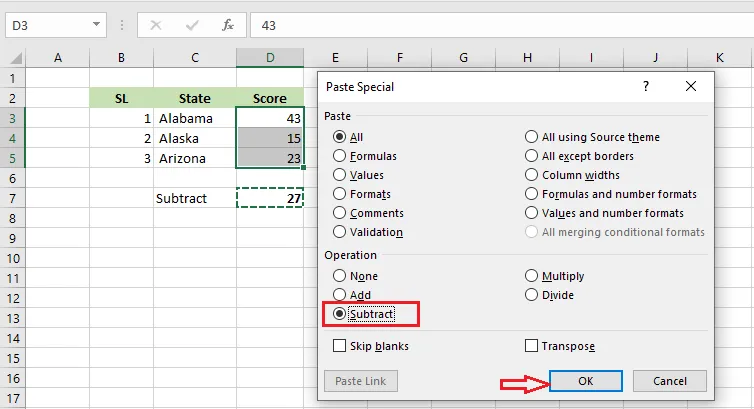Click the Alabama cell
The width and height of the screenshot is (754, 409).
tap(195, 118)
